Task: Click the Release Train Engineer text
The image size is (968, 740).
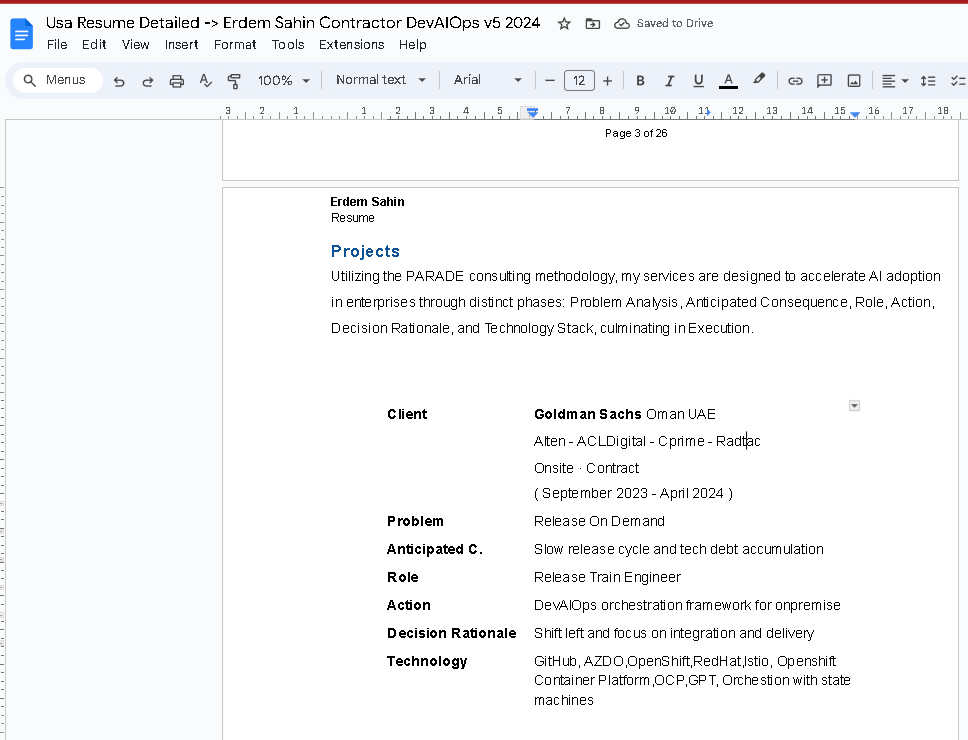Action: pos(607,578)
